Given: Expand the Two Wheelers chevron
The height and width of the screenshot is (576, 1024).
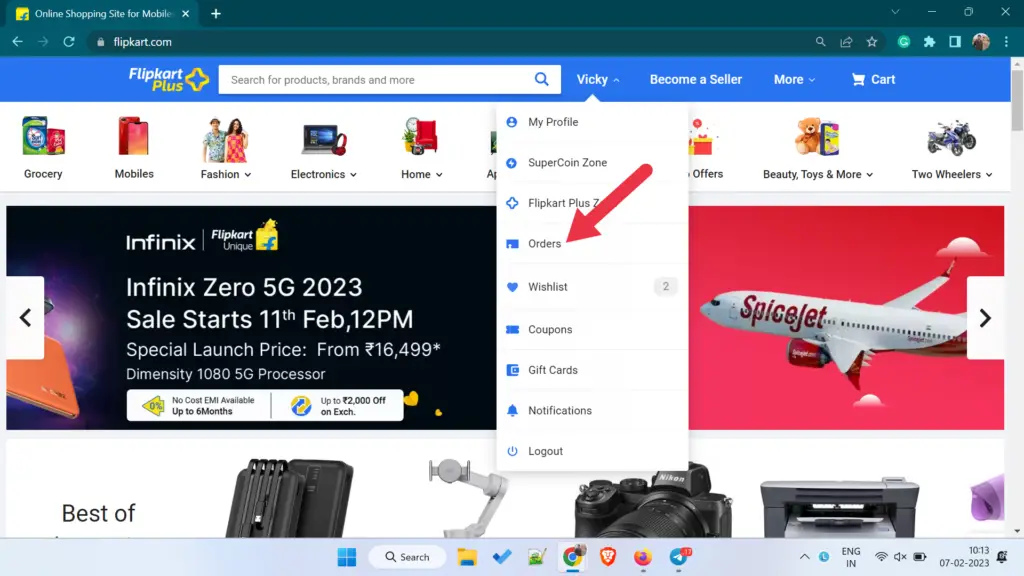Looking at the screenshot, I should coord(989,175).
